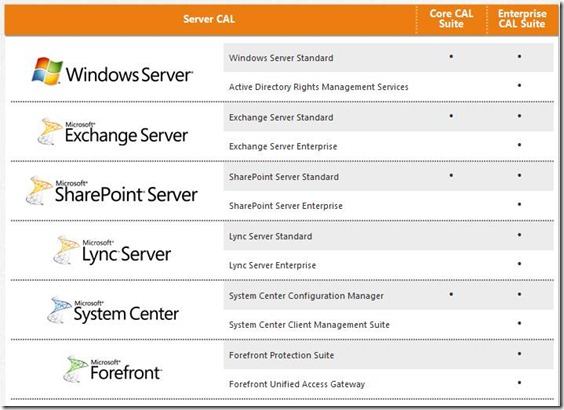
Task: Click the Exchange Server logo icon
Action: point(50,131)
